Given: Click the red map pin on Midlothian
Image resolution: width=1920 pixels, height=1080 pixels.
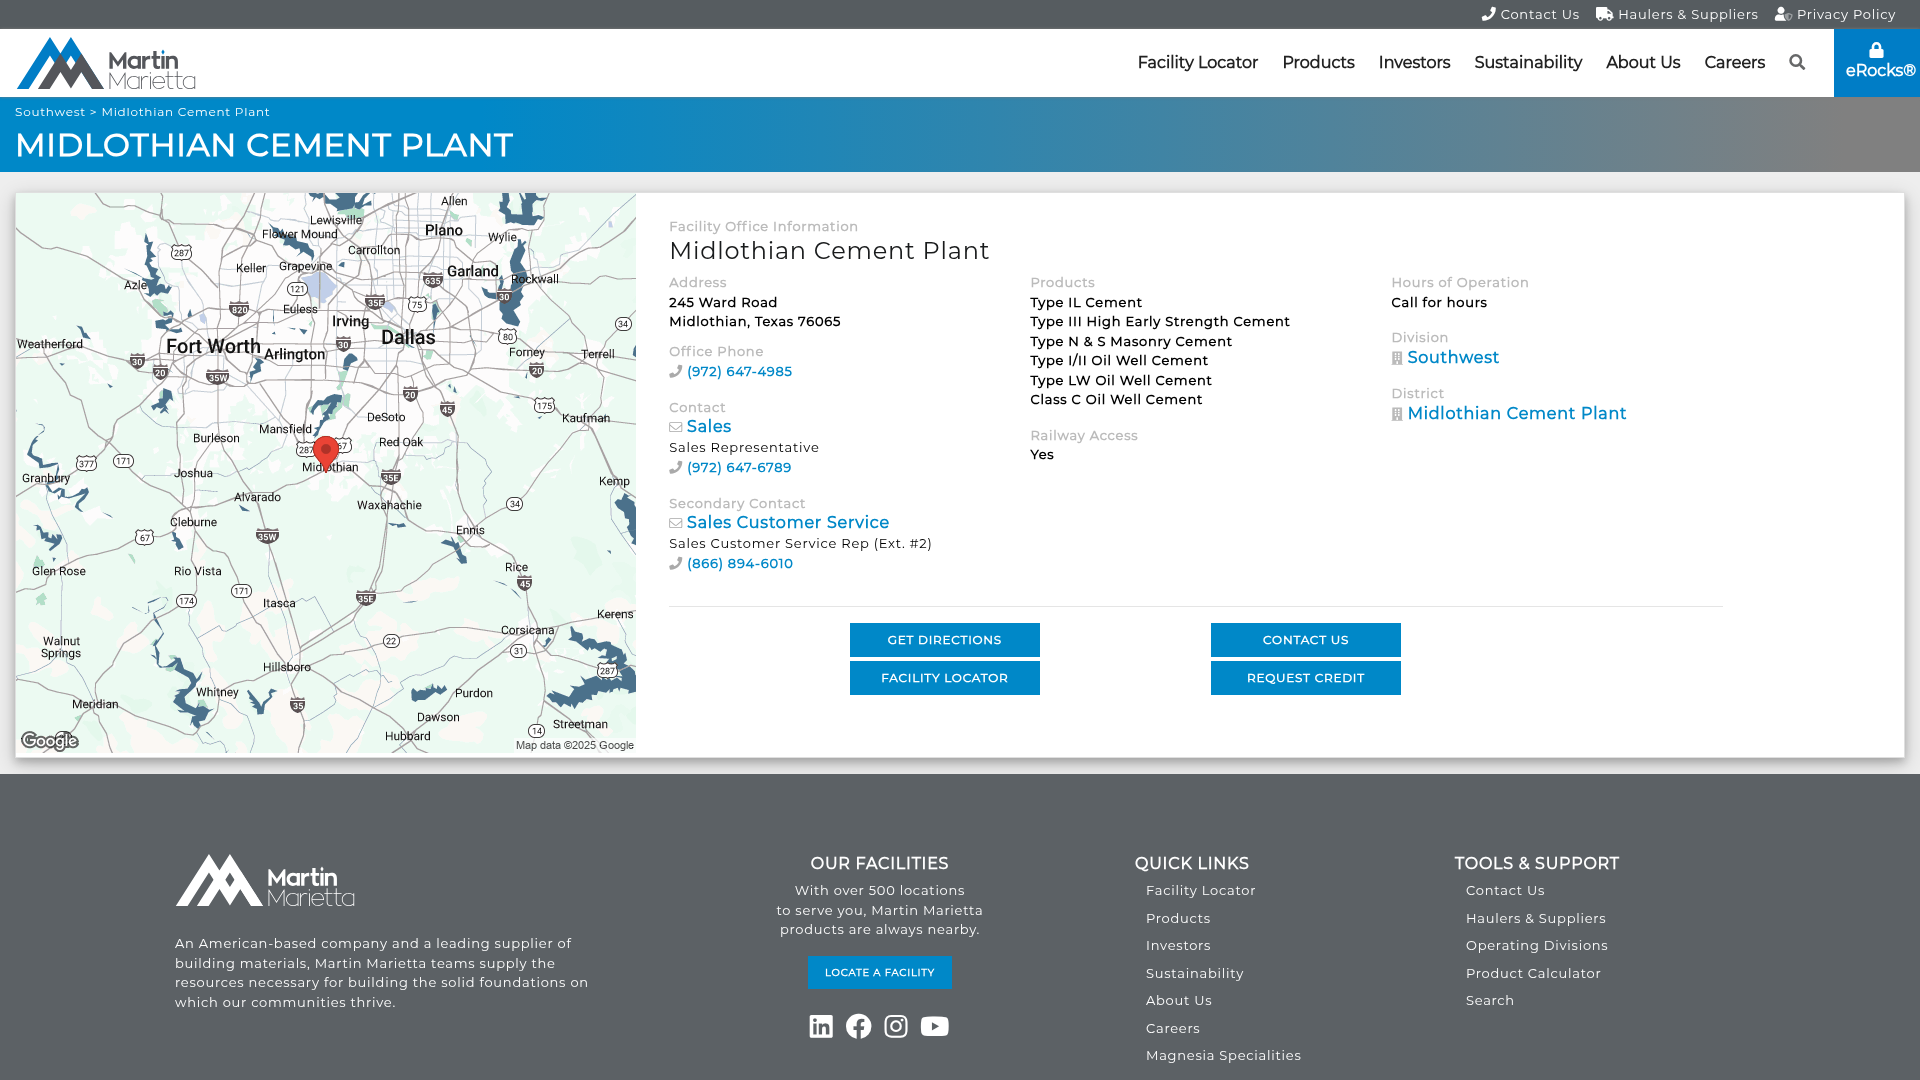Looking at the screenshot, I should [326, 452].
